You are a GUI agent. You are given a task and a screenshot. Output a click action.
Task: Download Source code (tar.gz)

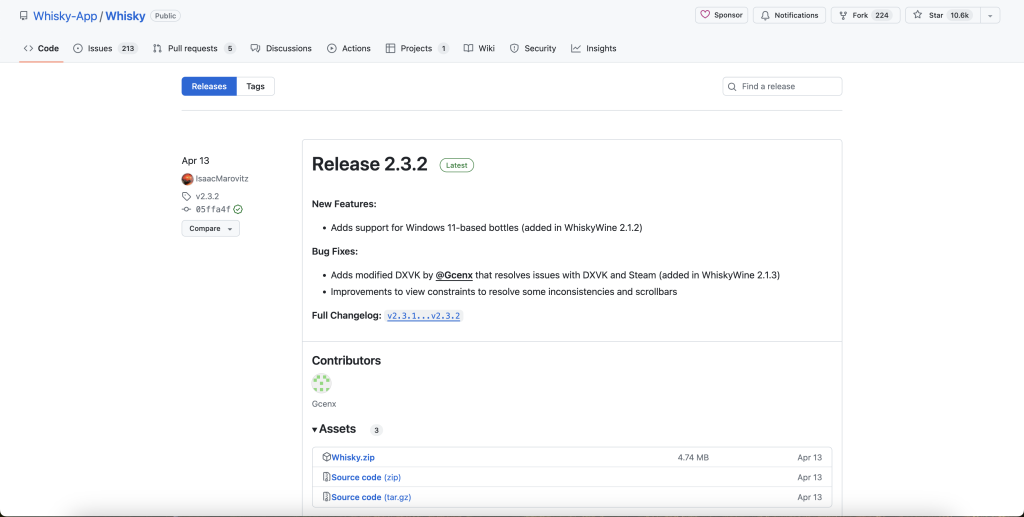point(370,497)
